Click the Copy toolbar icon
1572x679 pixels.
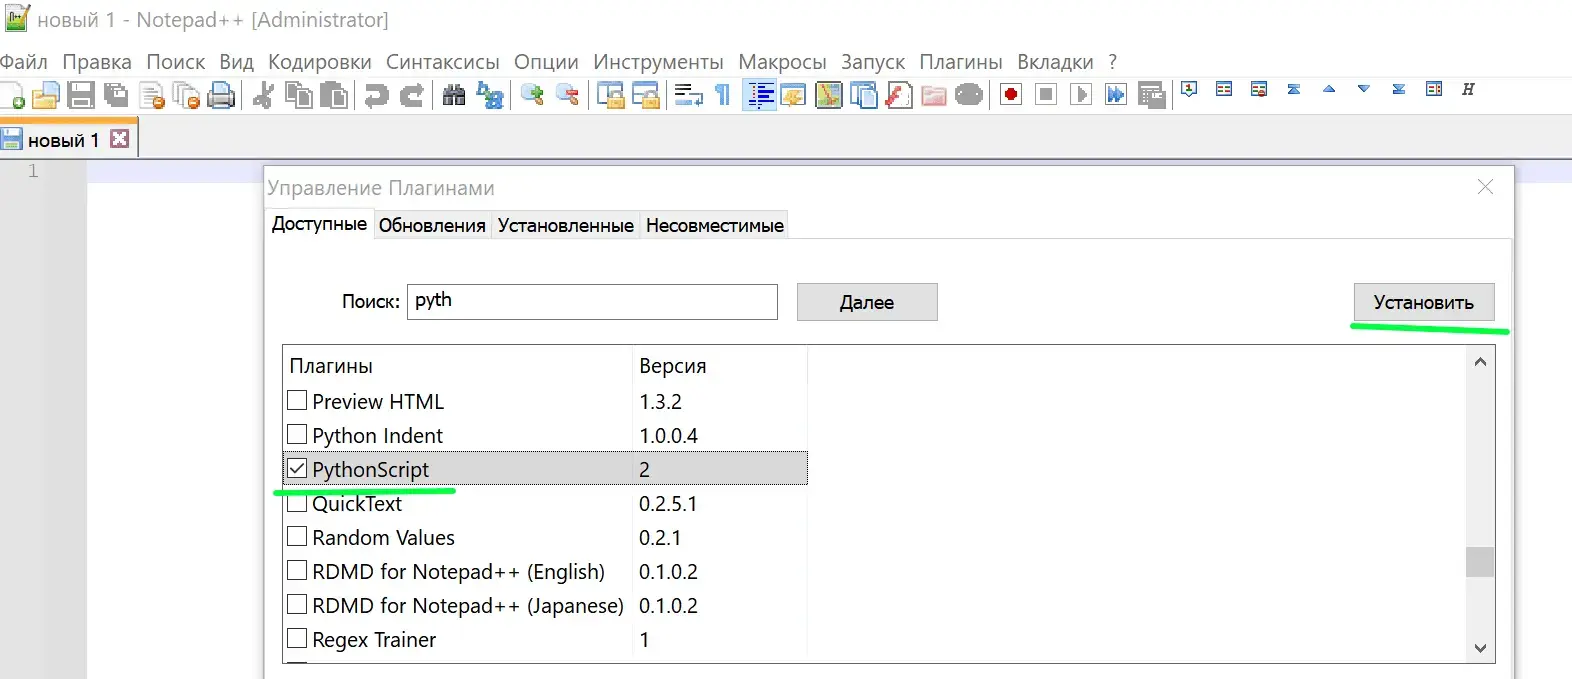tap(299, 95)
